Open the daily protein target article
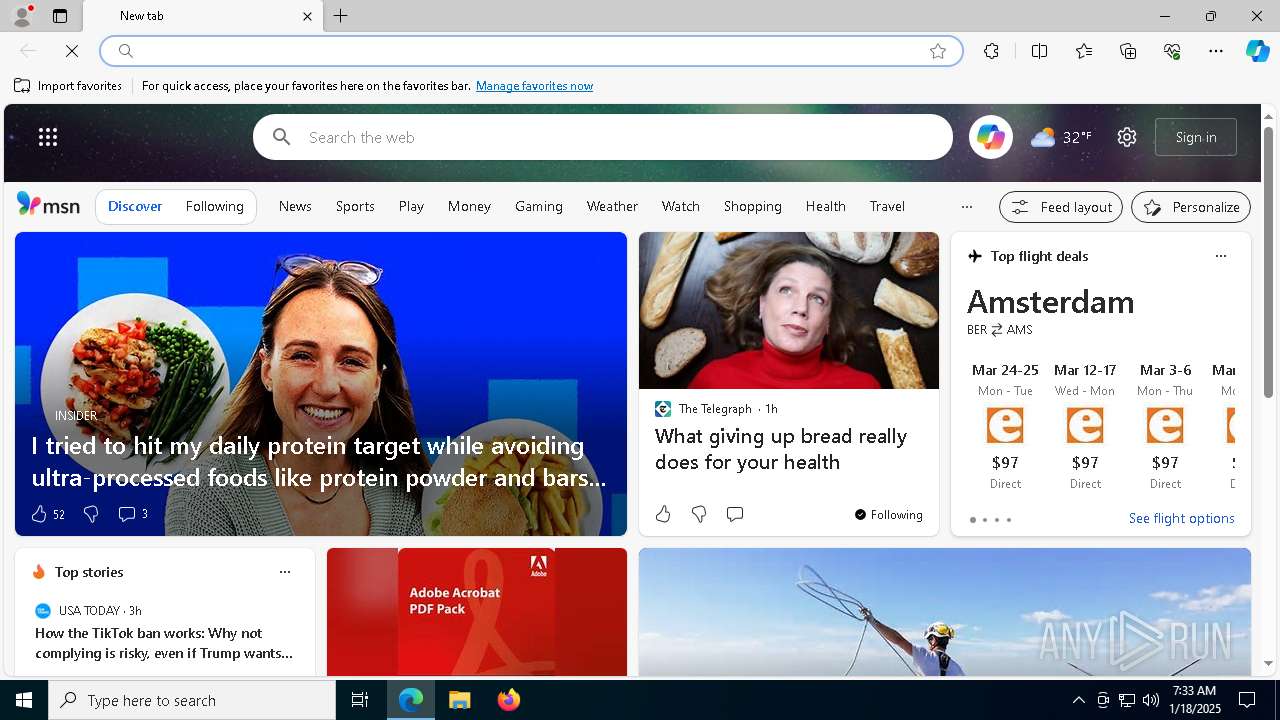 coord(318,462)
